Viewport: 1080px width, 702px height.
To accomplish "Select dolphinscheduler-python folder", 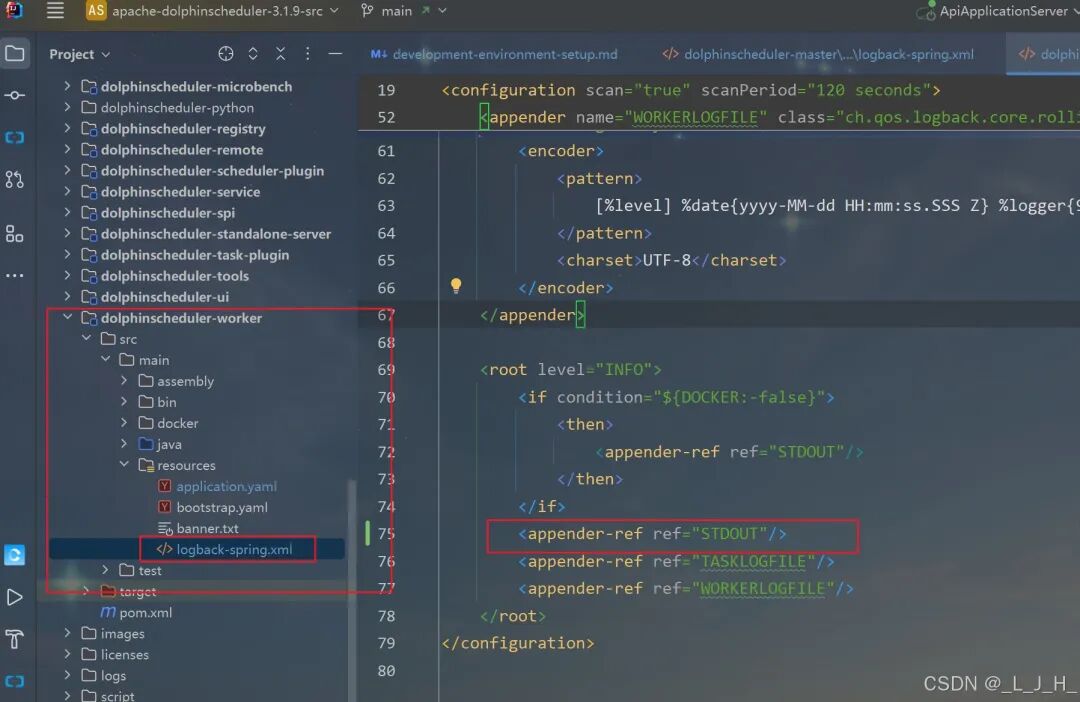I will (x=177, y=108).
